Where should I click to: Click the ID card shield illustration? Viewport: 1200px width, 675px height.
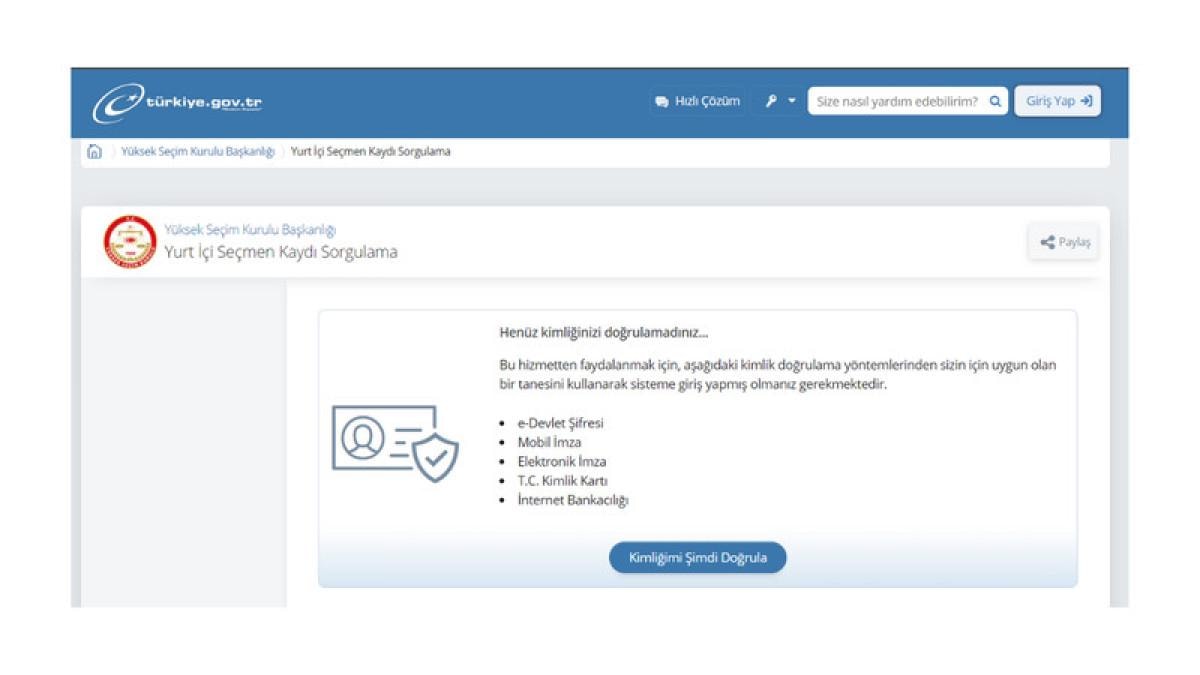395,443
